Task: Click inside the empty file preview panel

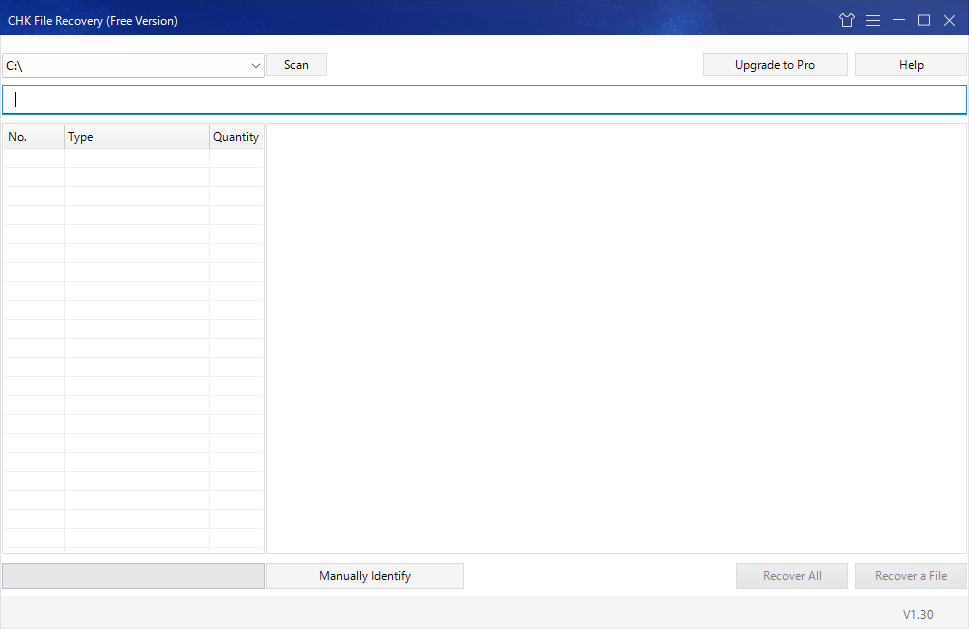Action: (616, 338)
